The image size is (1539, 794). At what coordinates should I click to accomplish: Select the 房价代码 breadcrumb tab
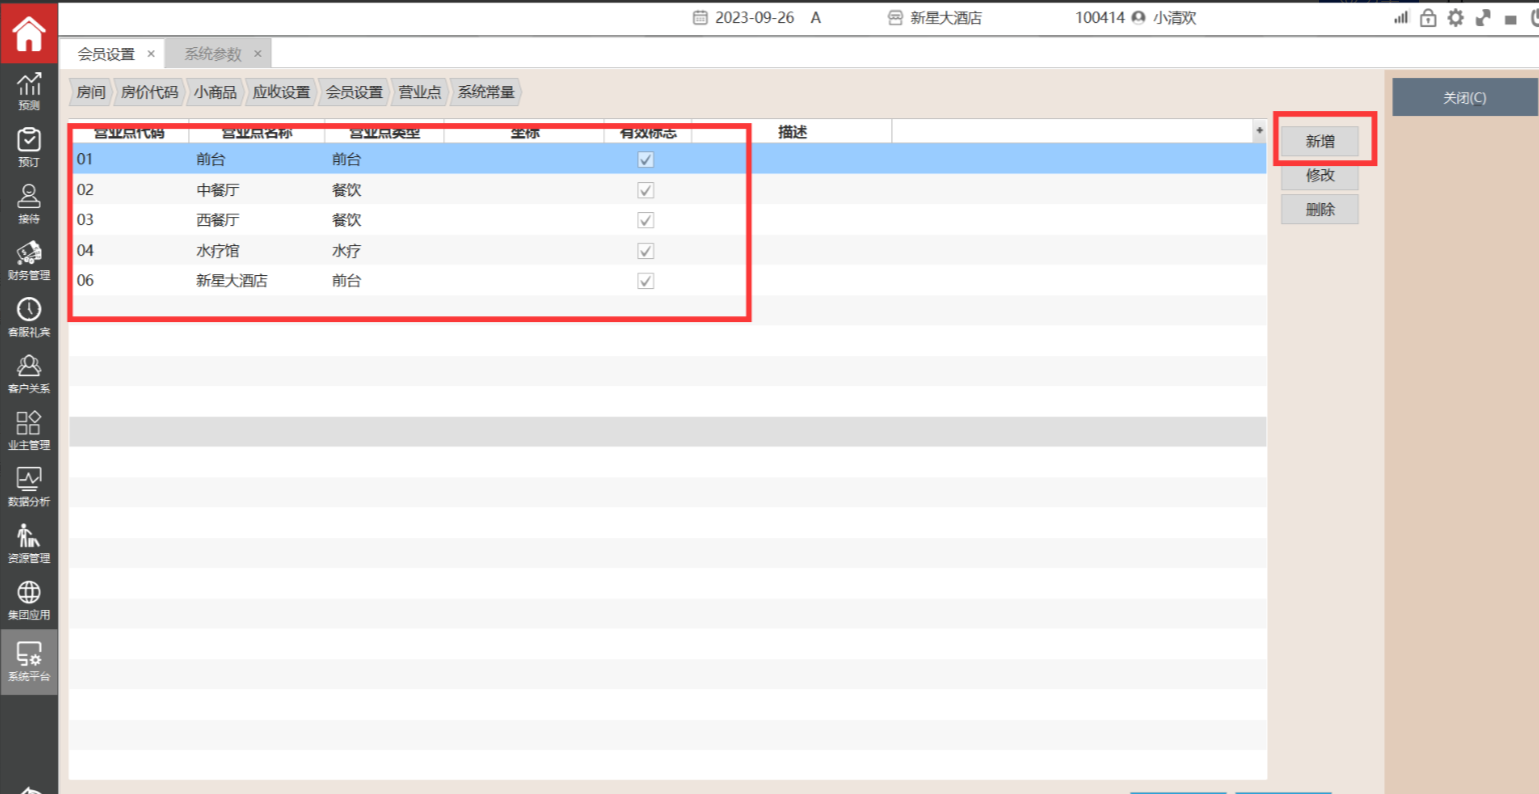(x=149, y=92)
